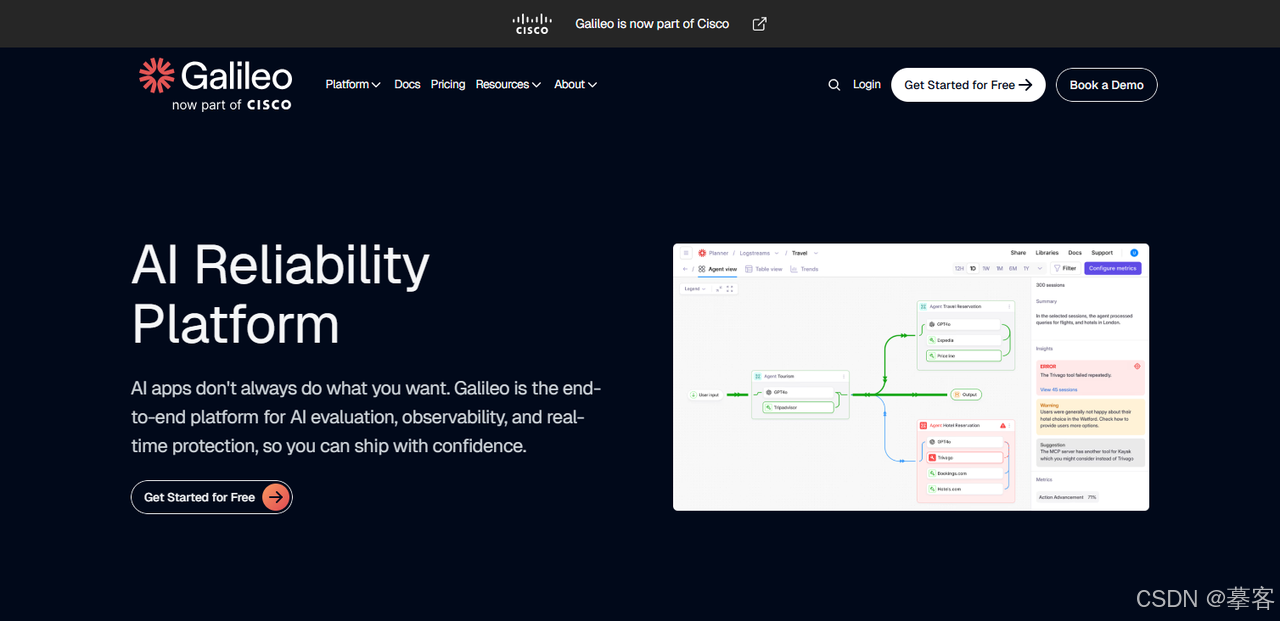Open hamburger menu in the dashboard preview
Screen dimensions: 1280x621
(x=686, y=253)
